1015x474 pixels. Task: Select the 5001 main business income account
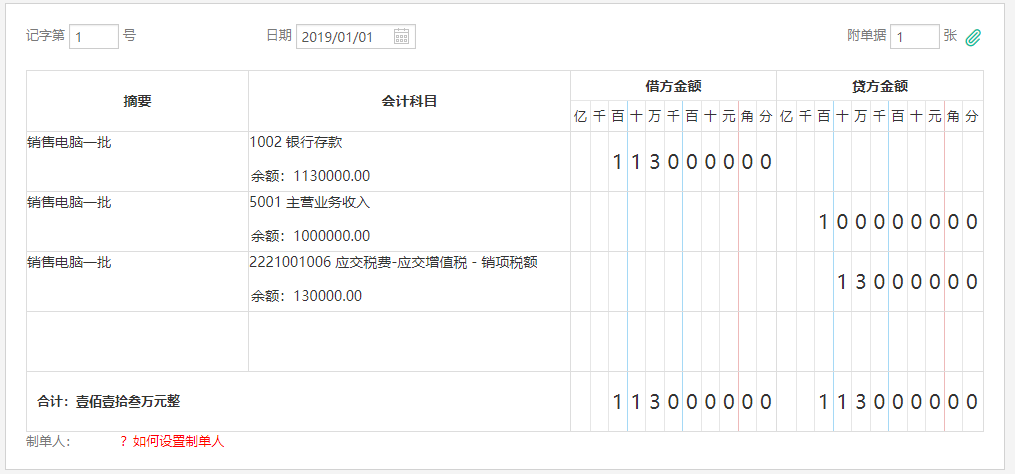pyautogui.click(x=409, y=221)
